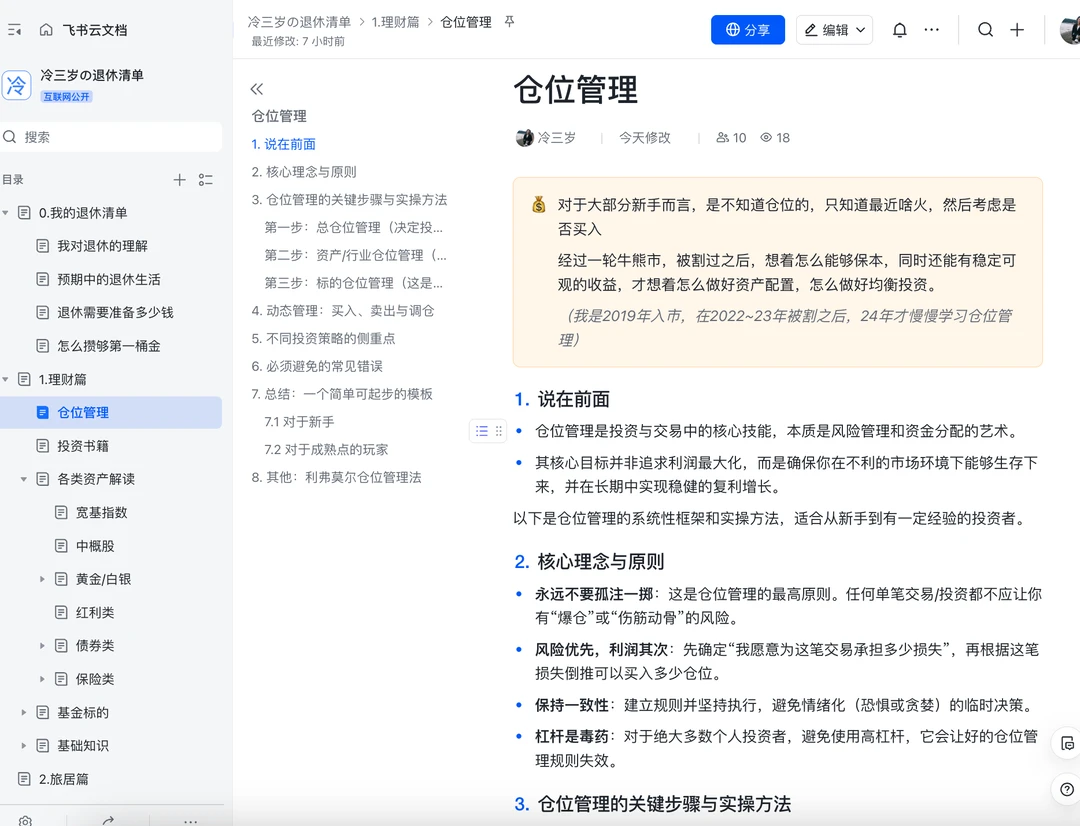Screen dimensions: 1080x826
Task: Click the home icon beside 飞书云文档
Action: coord(46,30)
